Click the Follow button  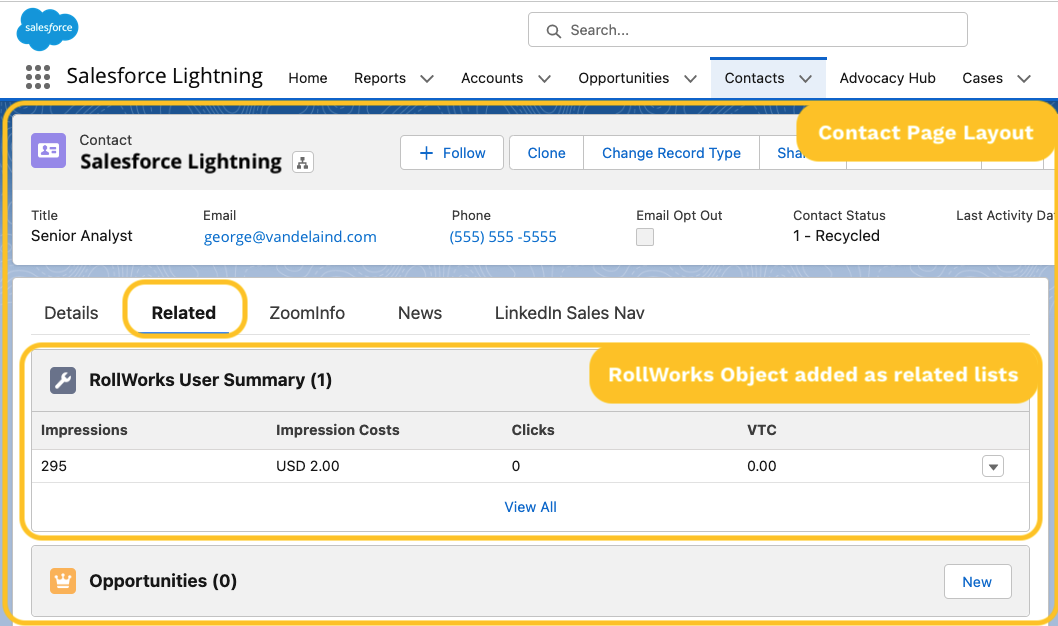[x=451, y=153]
